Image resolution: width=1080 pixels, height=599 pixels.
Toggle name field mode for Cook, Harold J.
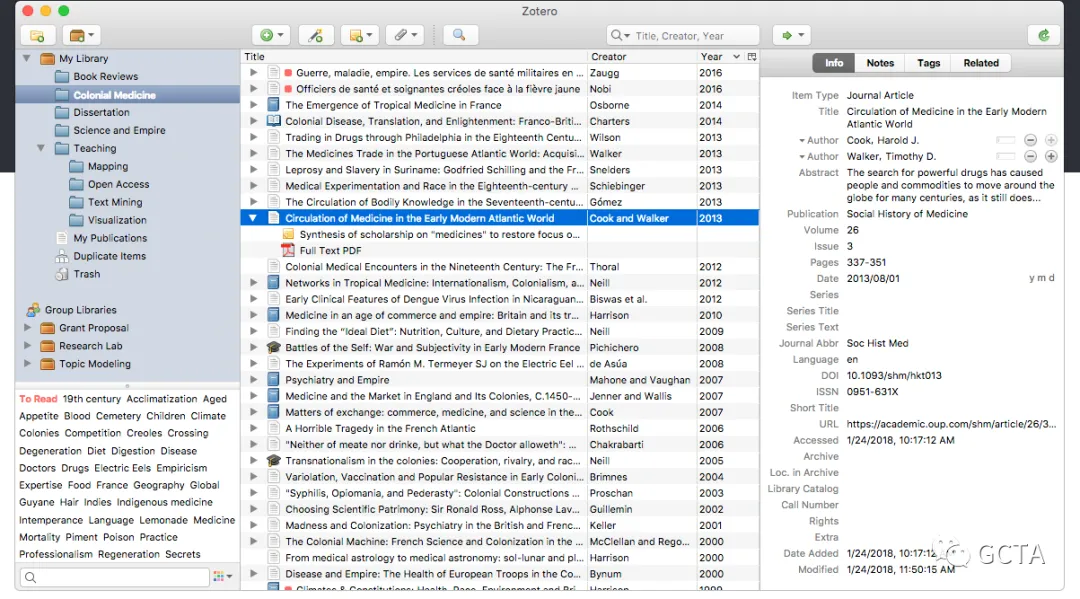pos(1006,140)
